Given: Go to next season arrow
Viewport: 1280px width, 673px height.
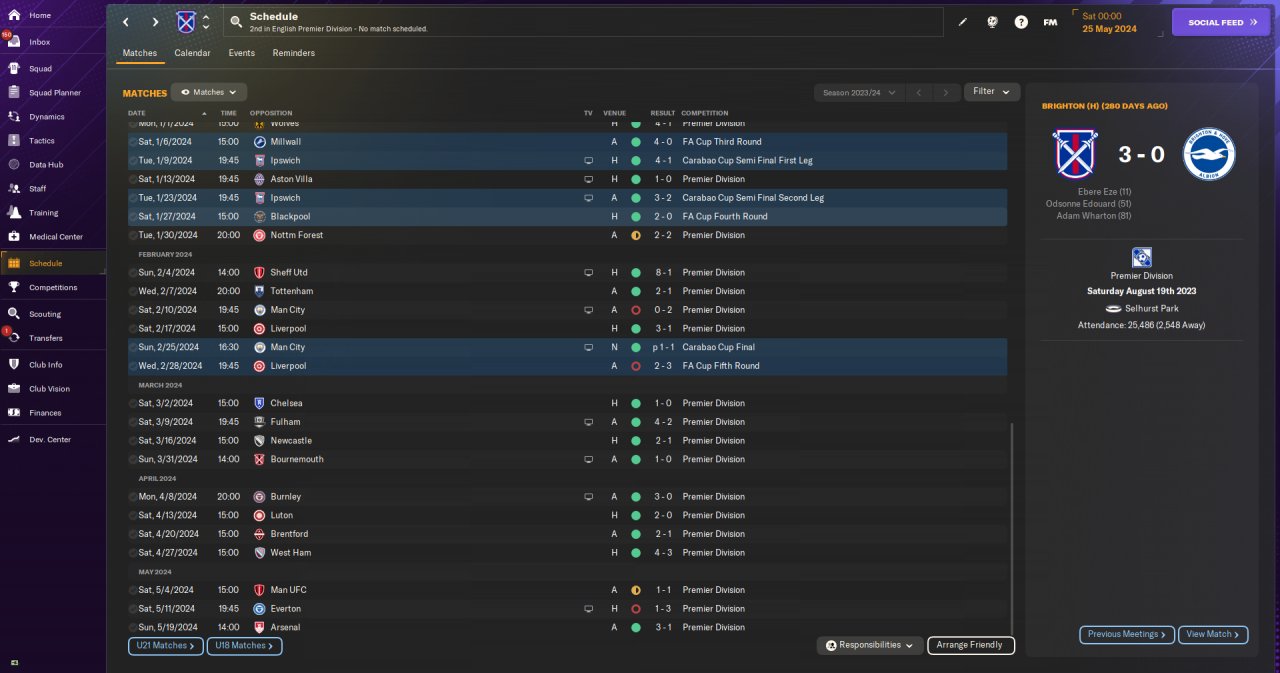Looking at the screenshot, I should click(946, 92).
